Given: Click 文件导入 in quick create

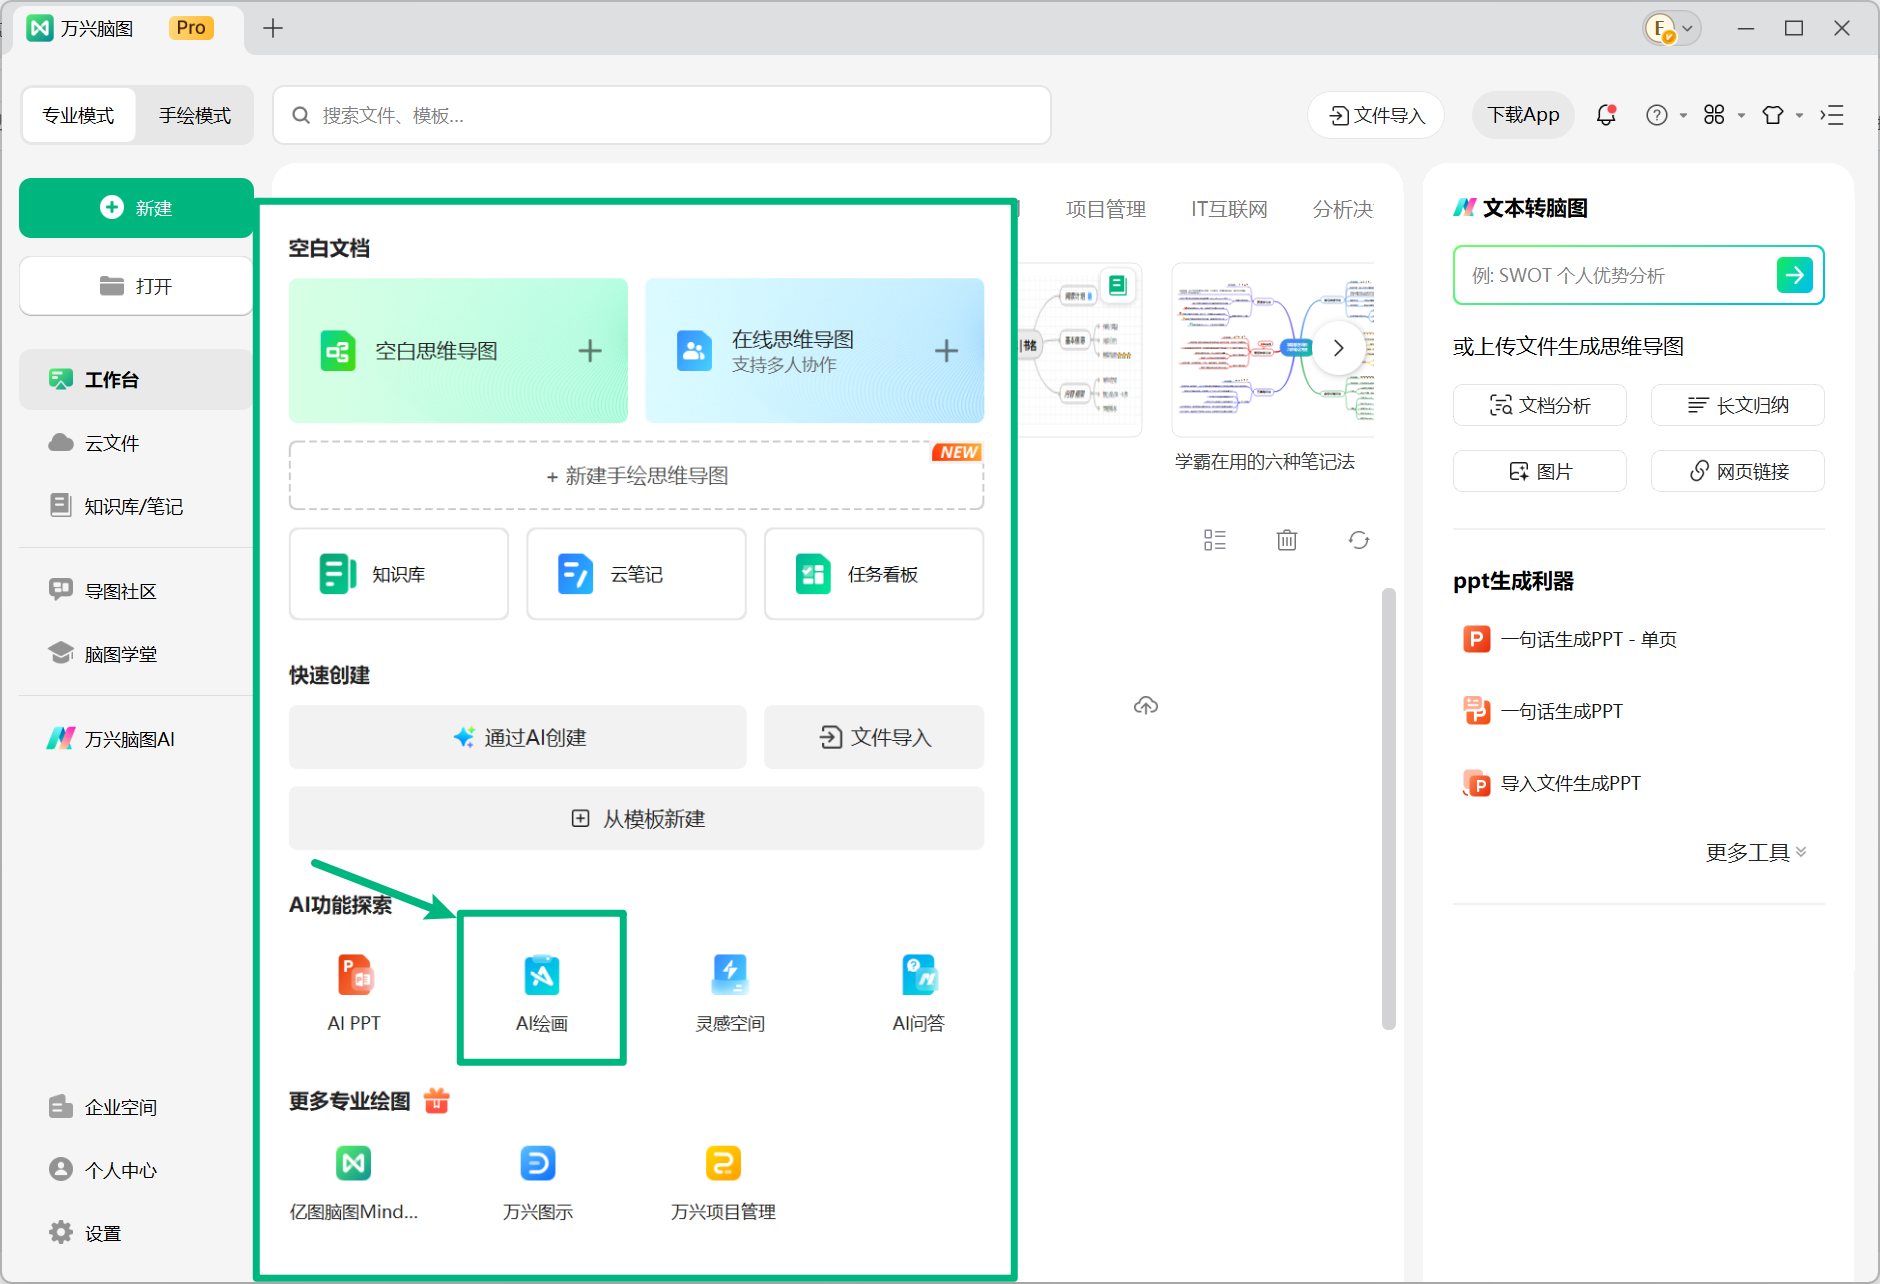Looking at the screenshot, I should pos(874,737).
